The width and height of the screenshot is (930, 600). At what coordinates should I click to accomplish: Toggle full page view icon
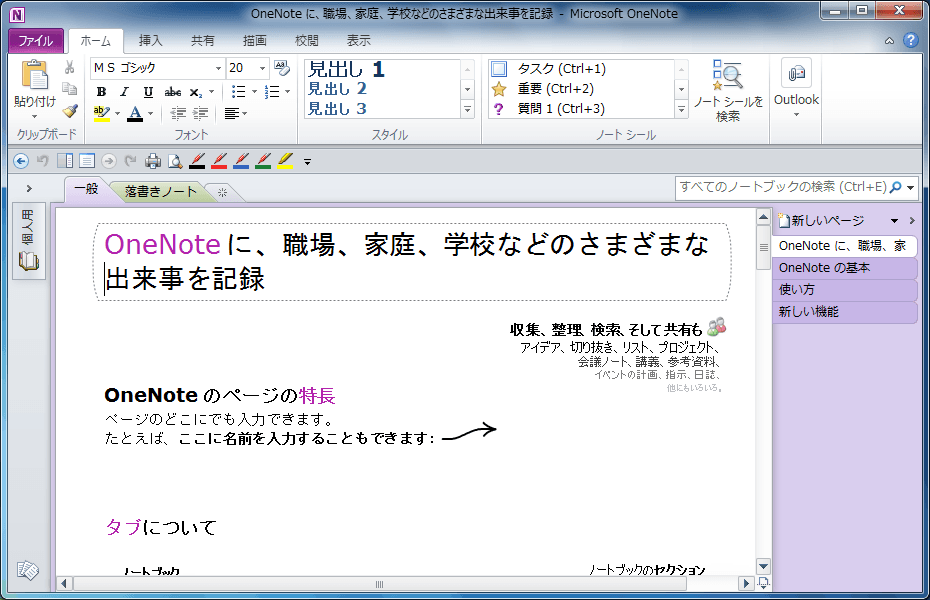pyautogui.click(x=87, y=161)
